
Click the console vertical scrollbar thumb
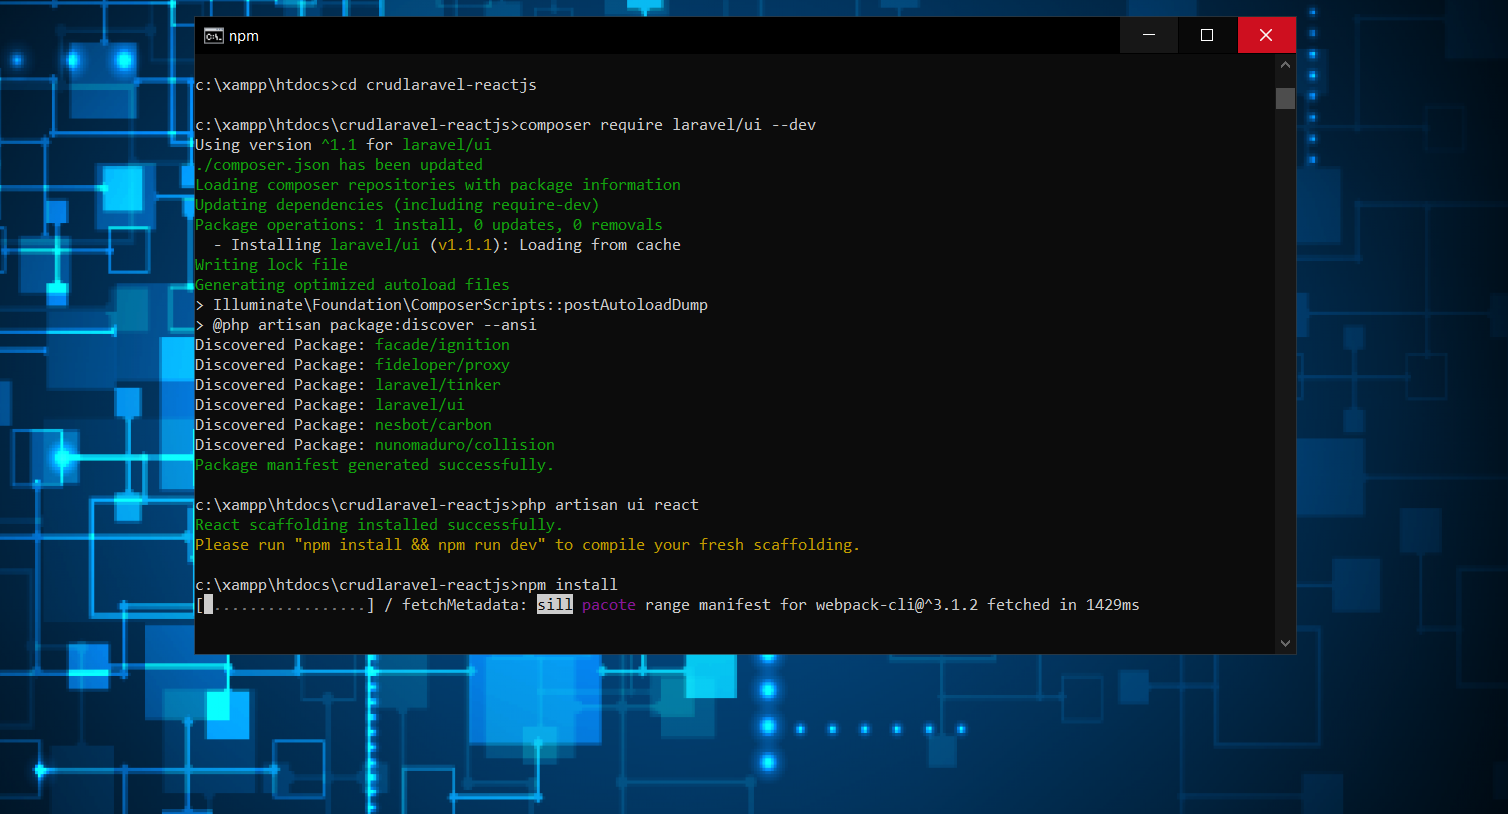(x=1285, y=98)
